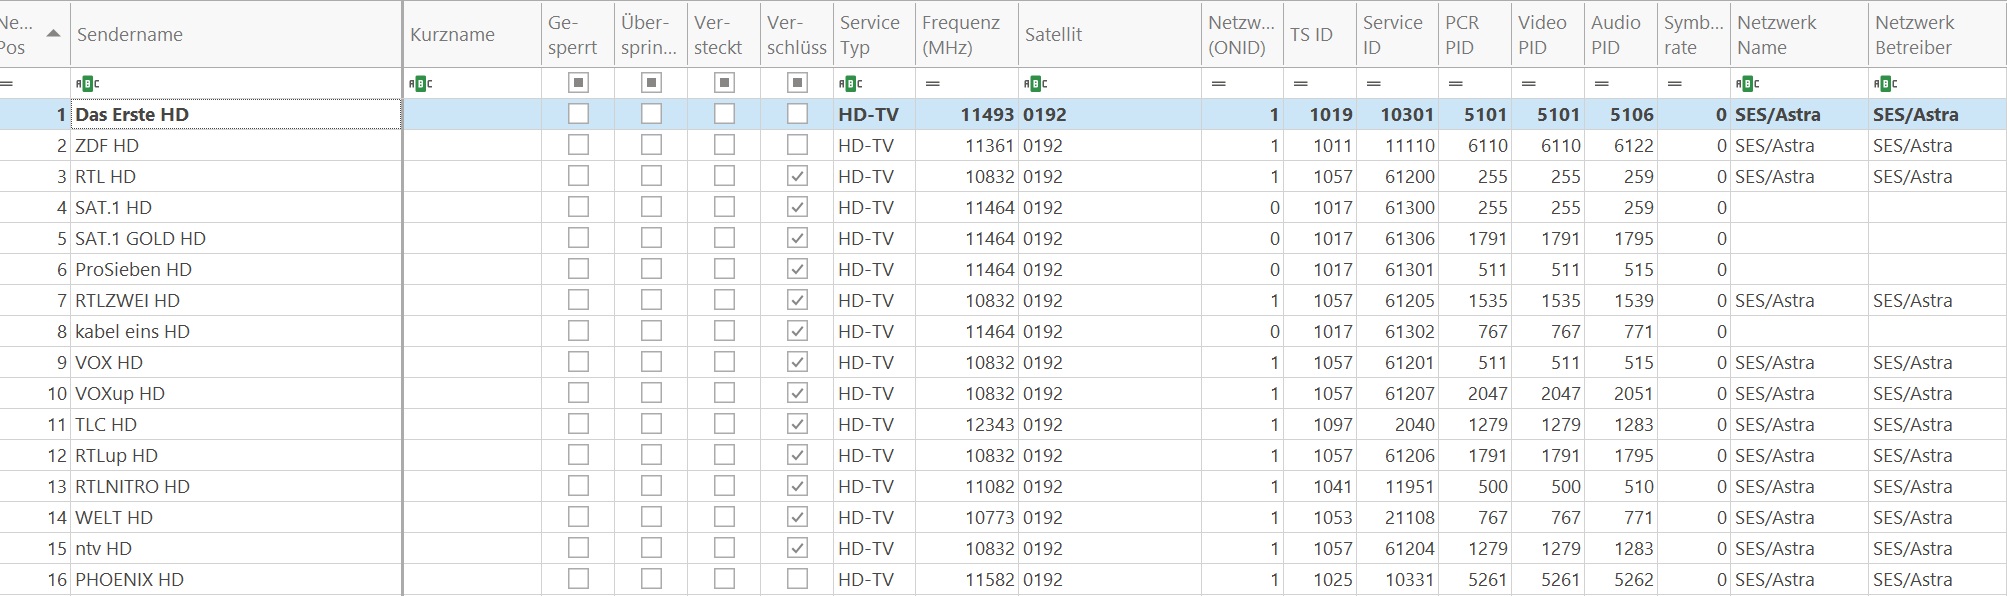Click the equals filter icon under Audio PID
Screen dimensions: 2007x596
tap(1602, 84)
